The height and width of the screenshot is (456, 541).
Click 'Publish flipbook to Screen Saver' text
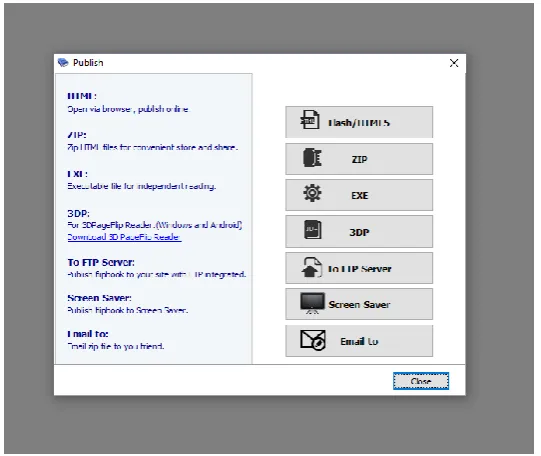coord(128,310)
